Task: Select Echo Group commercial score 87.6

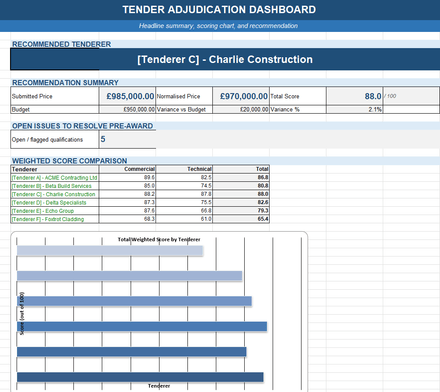Action: [127, 211]
